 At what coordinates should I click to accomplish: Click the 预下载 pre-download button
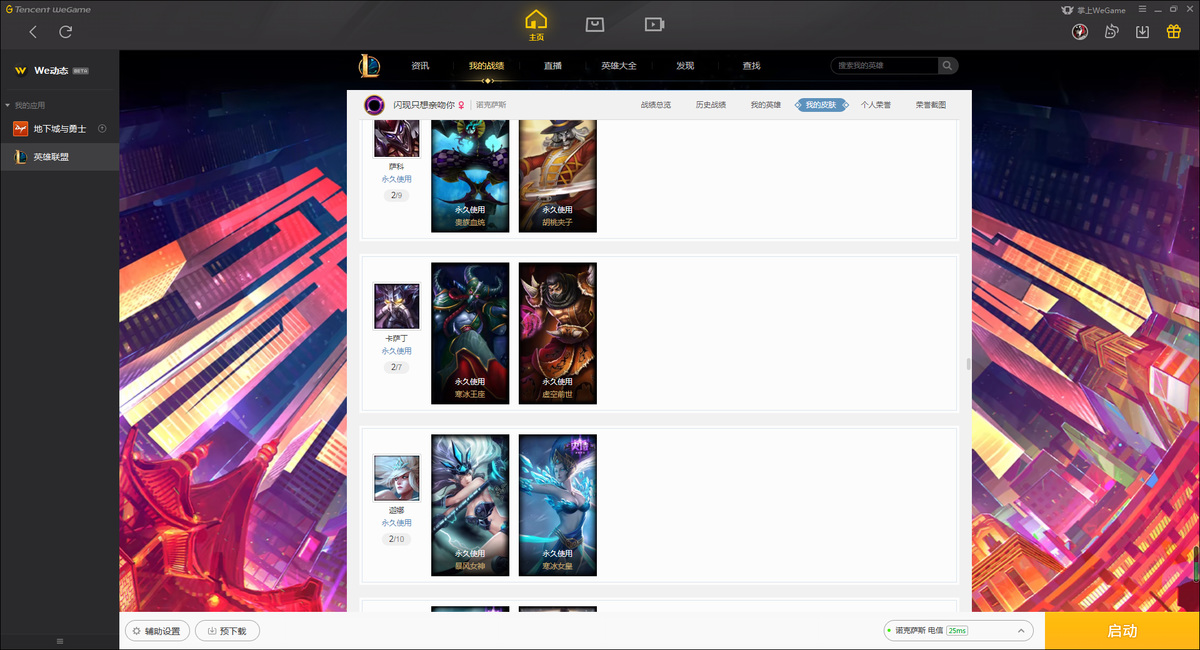[227, 631]
